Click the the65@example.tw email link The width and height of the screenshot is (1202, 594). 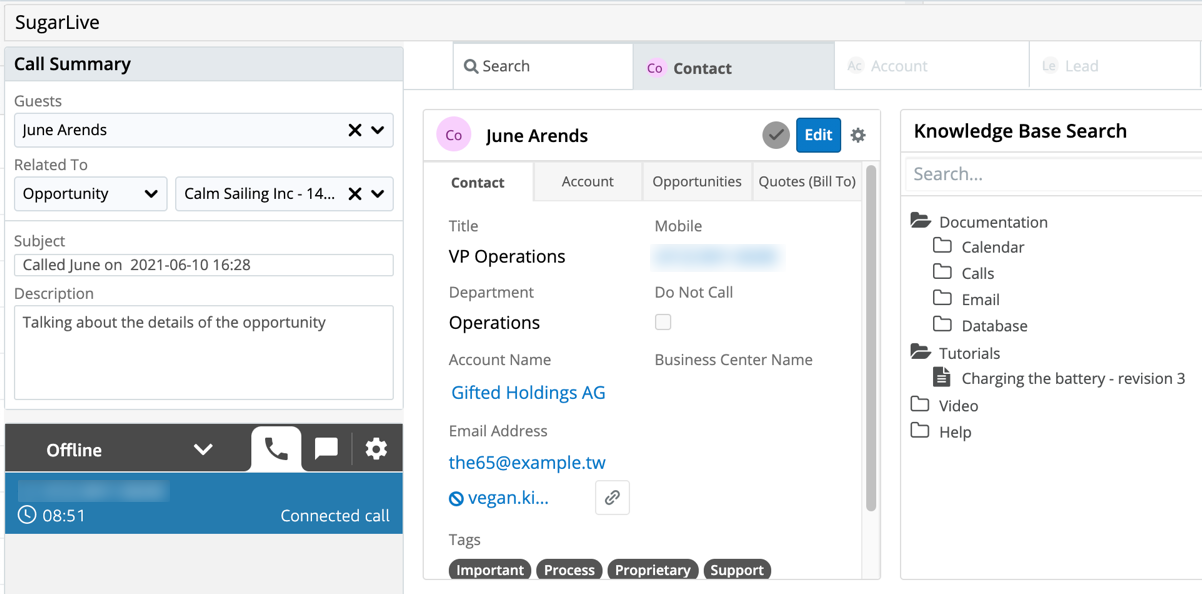(x=527, y=463)
